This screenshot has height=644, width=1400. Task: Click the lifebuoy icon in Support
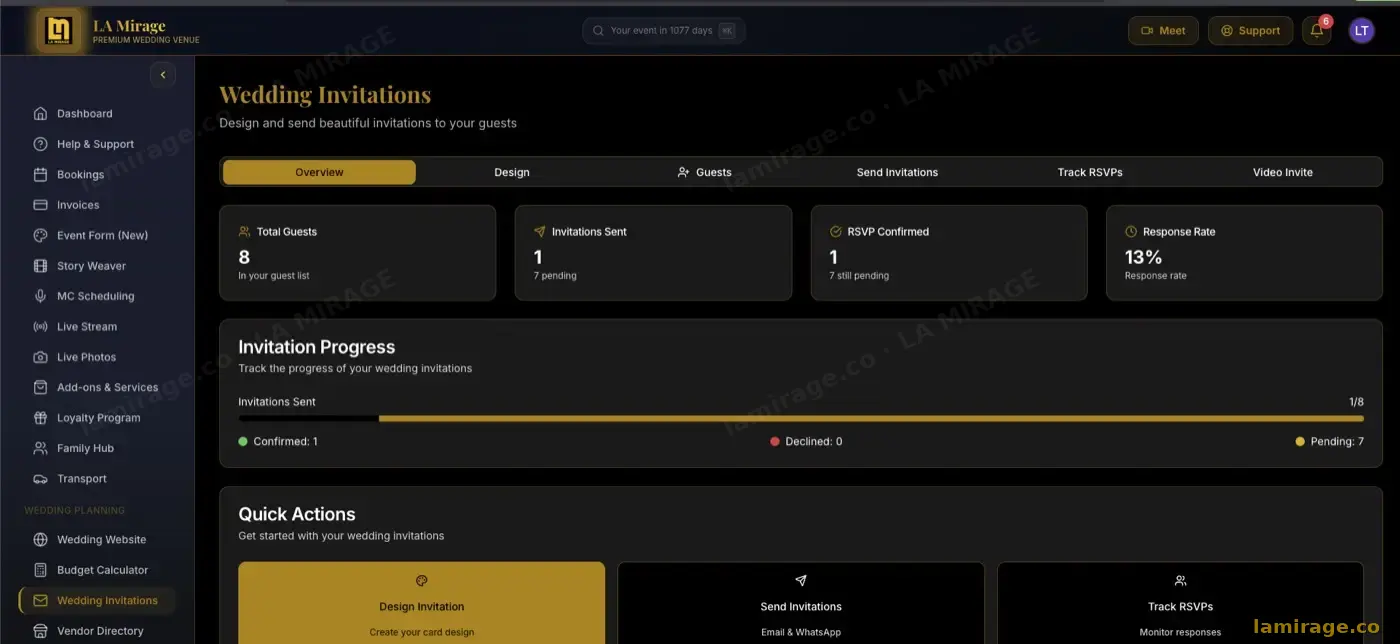1226,31
